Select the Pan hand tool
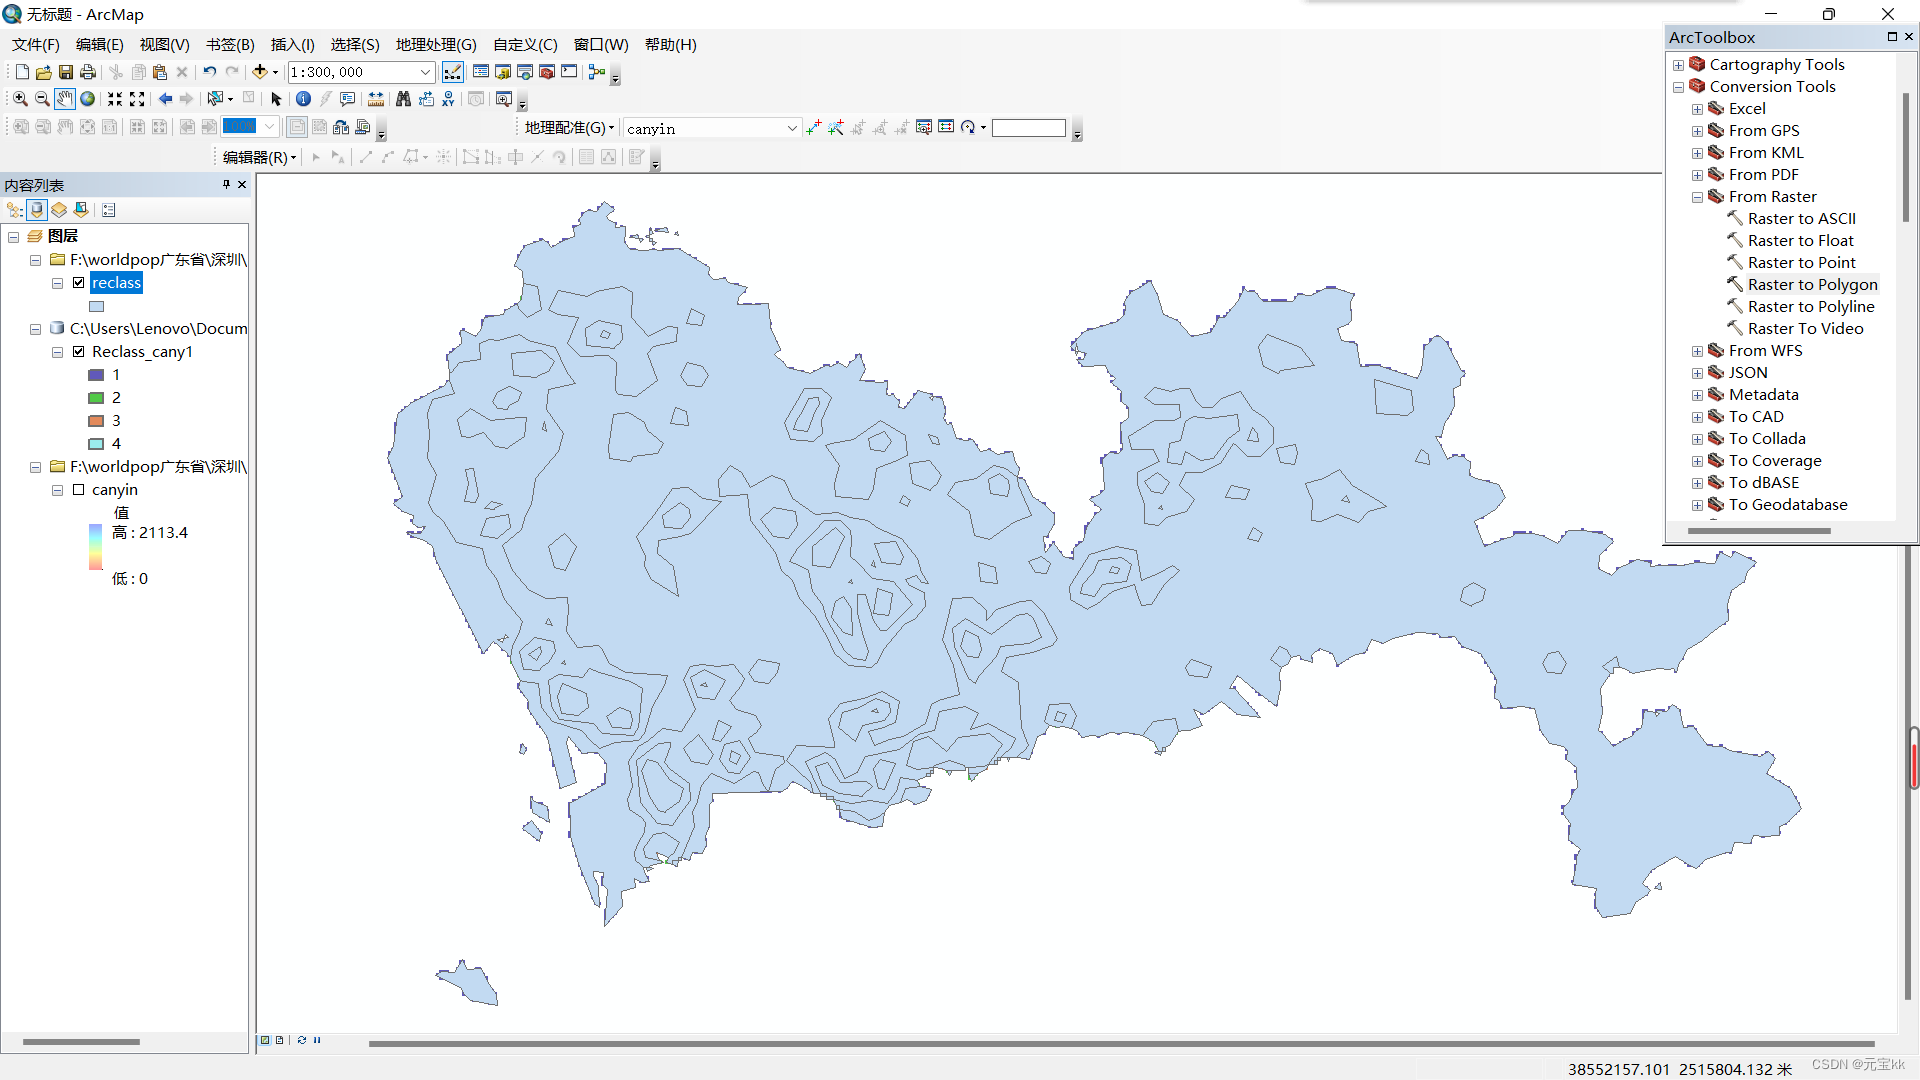This screenshot has height=1080, width=1920. coord(65,99)
